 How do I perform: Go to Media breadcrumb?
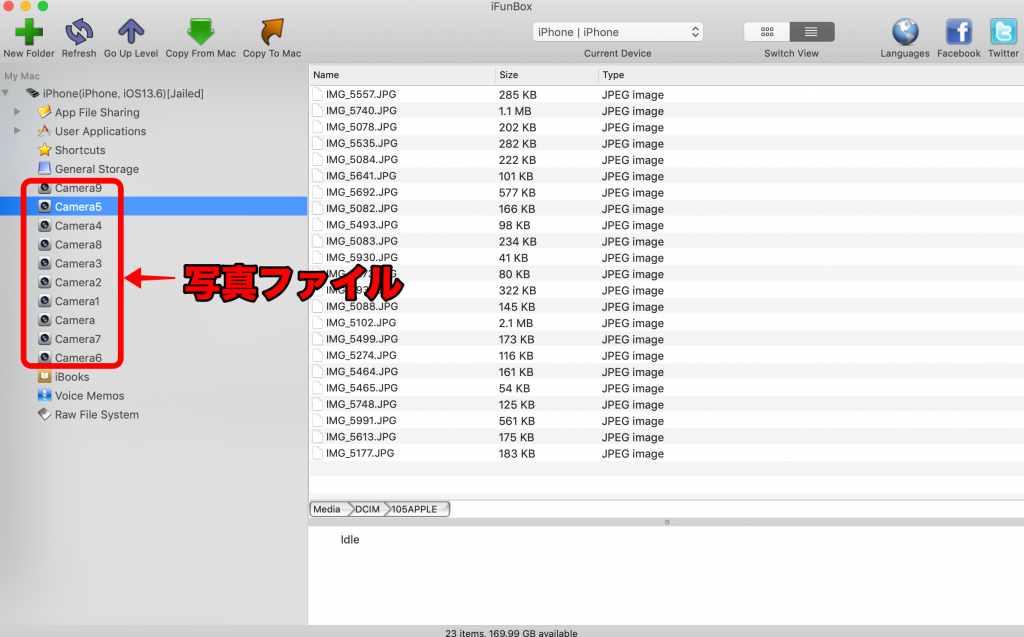[327, 509]
